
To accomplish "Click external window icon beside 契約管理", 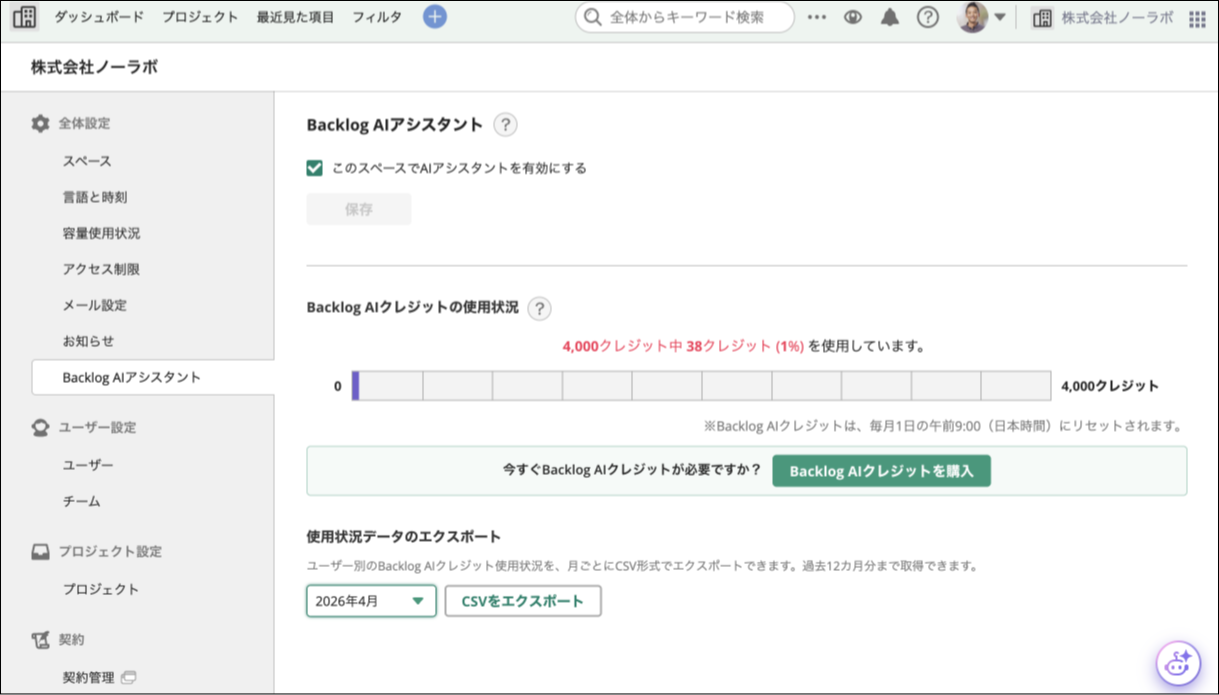I will (x=128, y=677).
